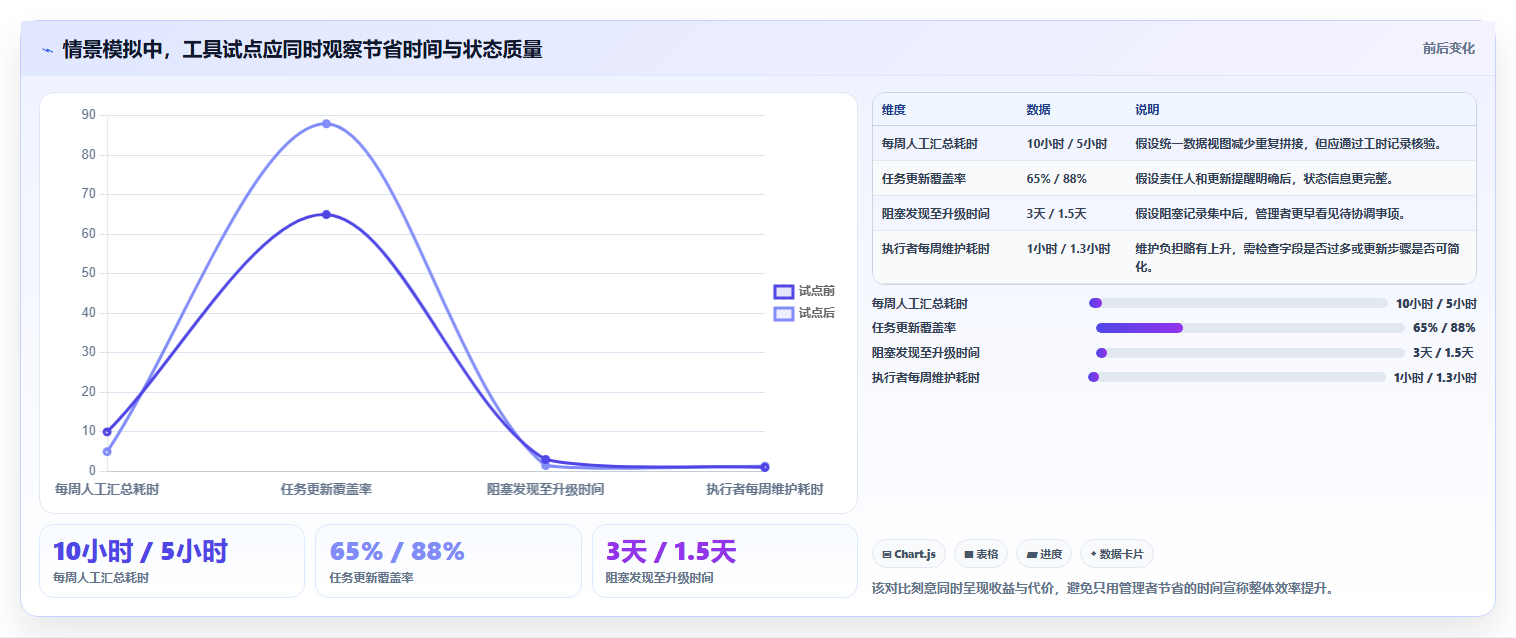
Task: Click the 3天 / 1.5天 value beside its progress bar
Action: [x=1443, y=353]
